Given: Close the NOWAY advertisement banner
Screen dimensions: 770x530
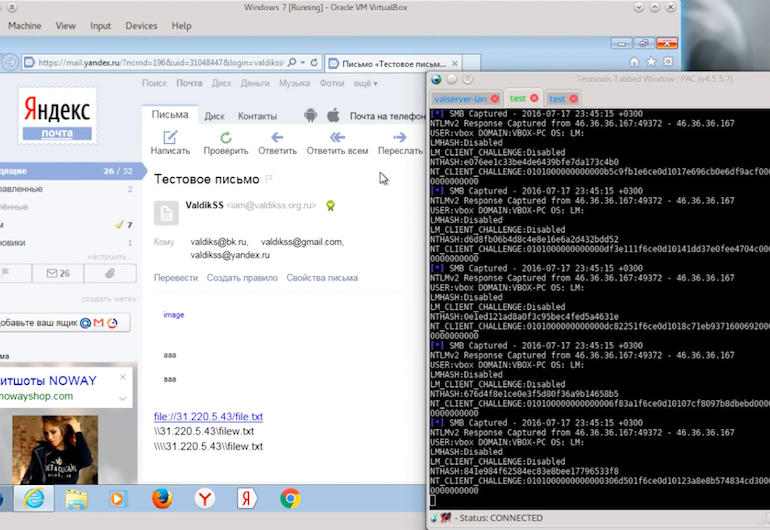Looking at the screenshot, I should tap(123, 377).
